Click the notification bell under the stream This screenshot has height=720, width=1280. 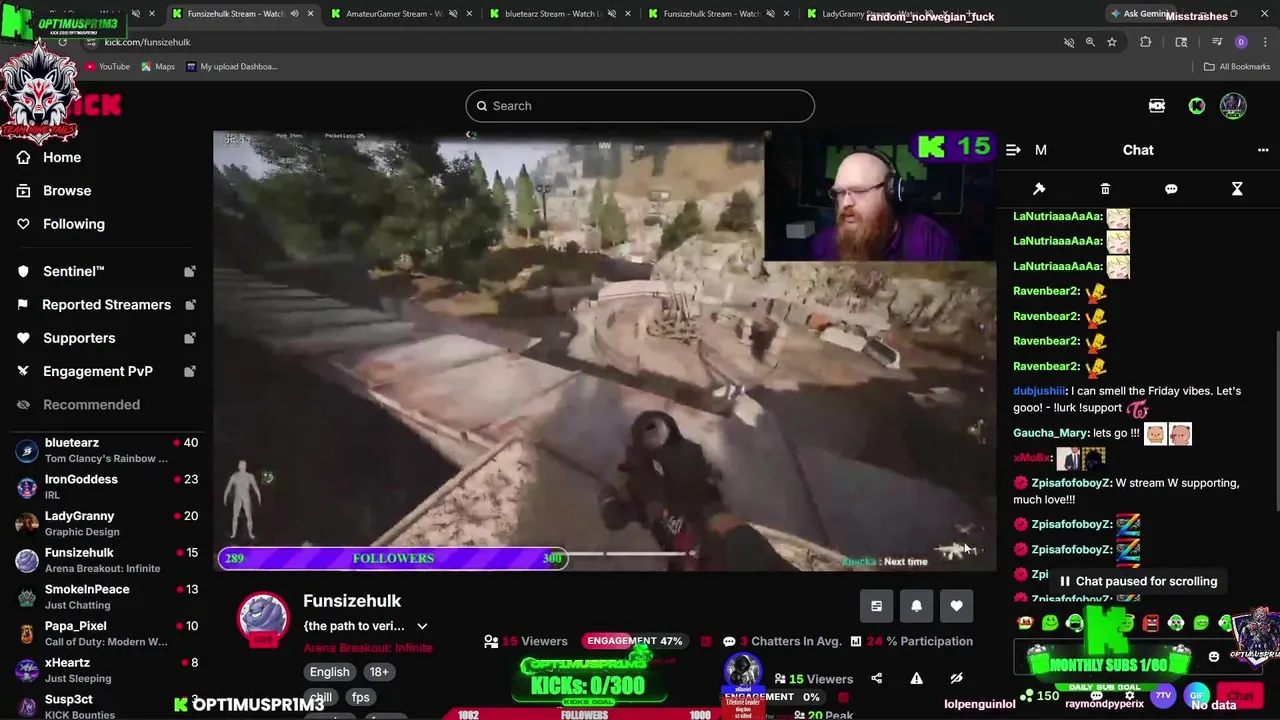point(916,606)
